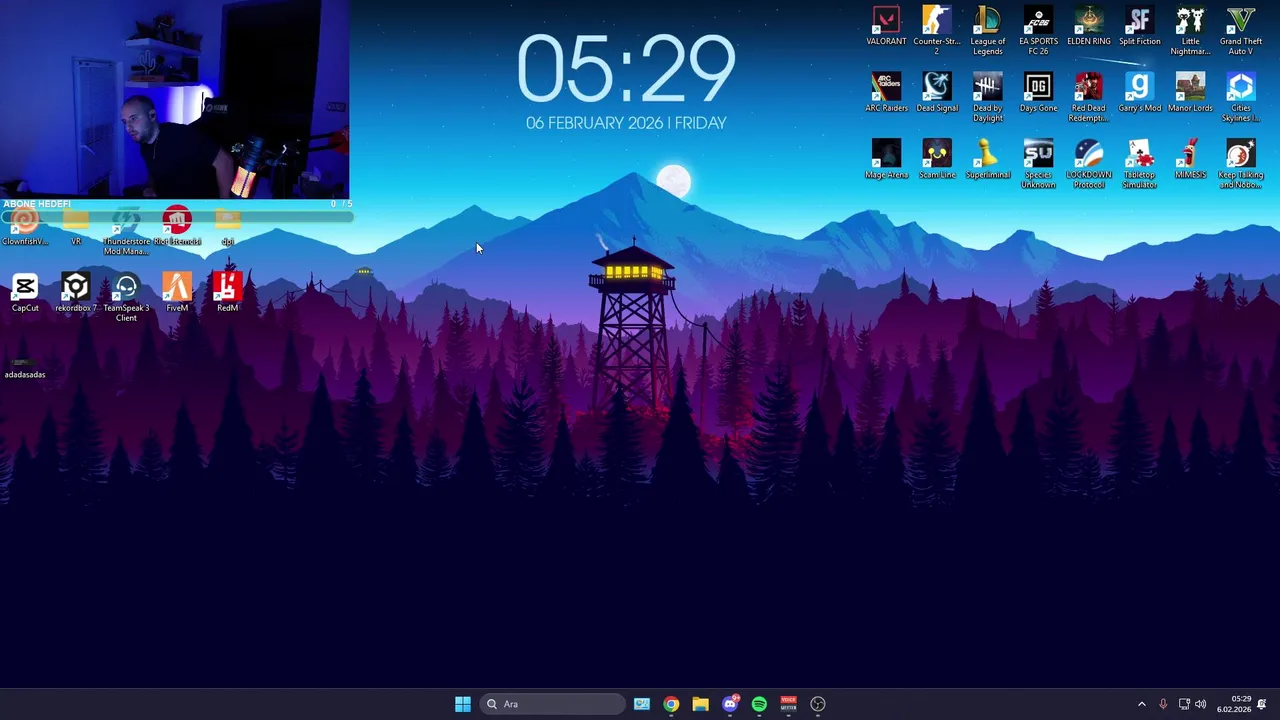Open the VALORANT desktop shortcut

(x=886, y=27)
